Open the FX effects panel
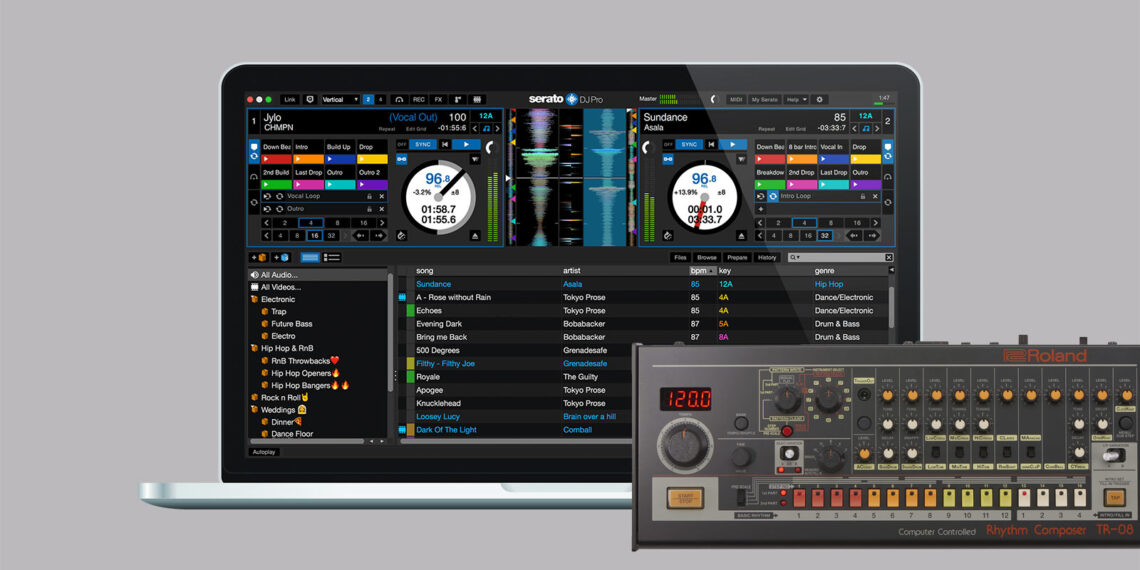 pyautogui.click(x=438, y=99)
